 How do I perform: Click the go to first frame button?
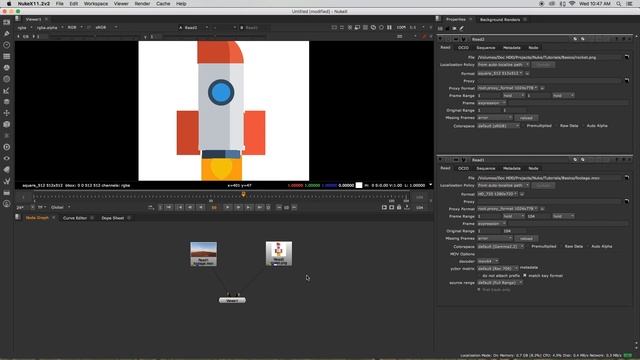click(169, 207)
